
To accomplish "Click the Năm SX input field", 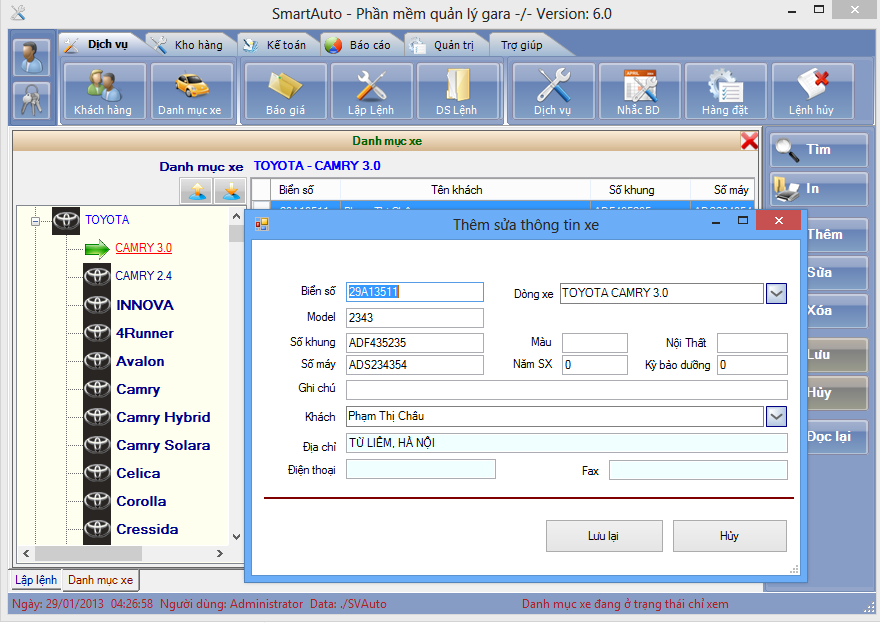I will click(595, 365).
